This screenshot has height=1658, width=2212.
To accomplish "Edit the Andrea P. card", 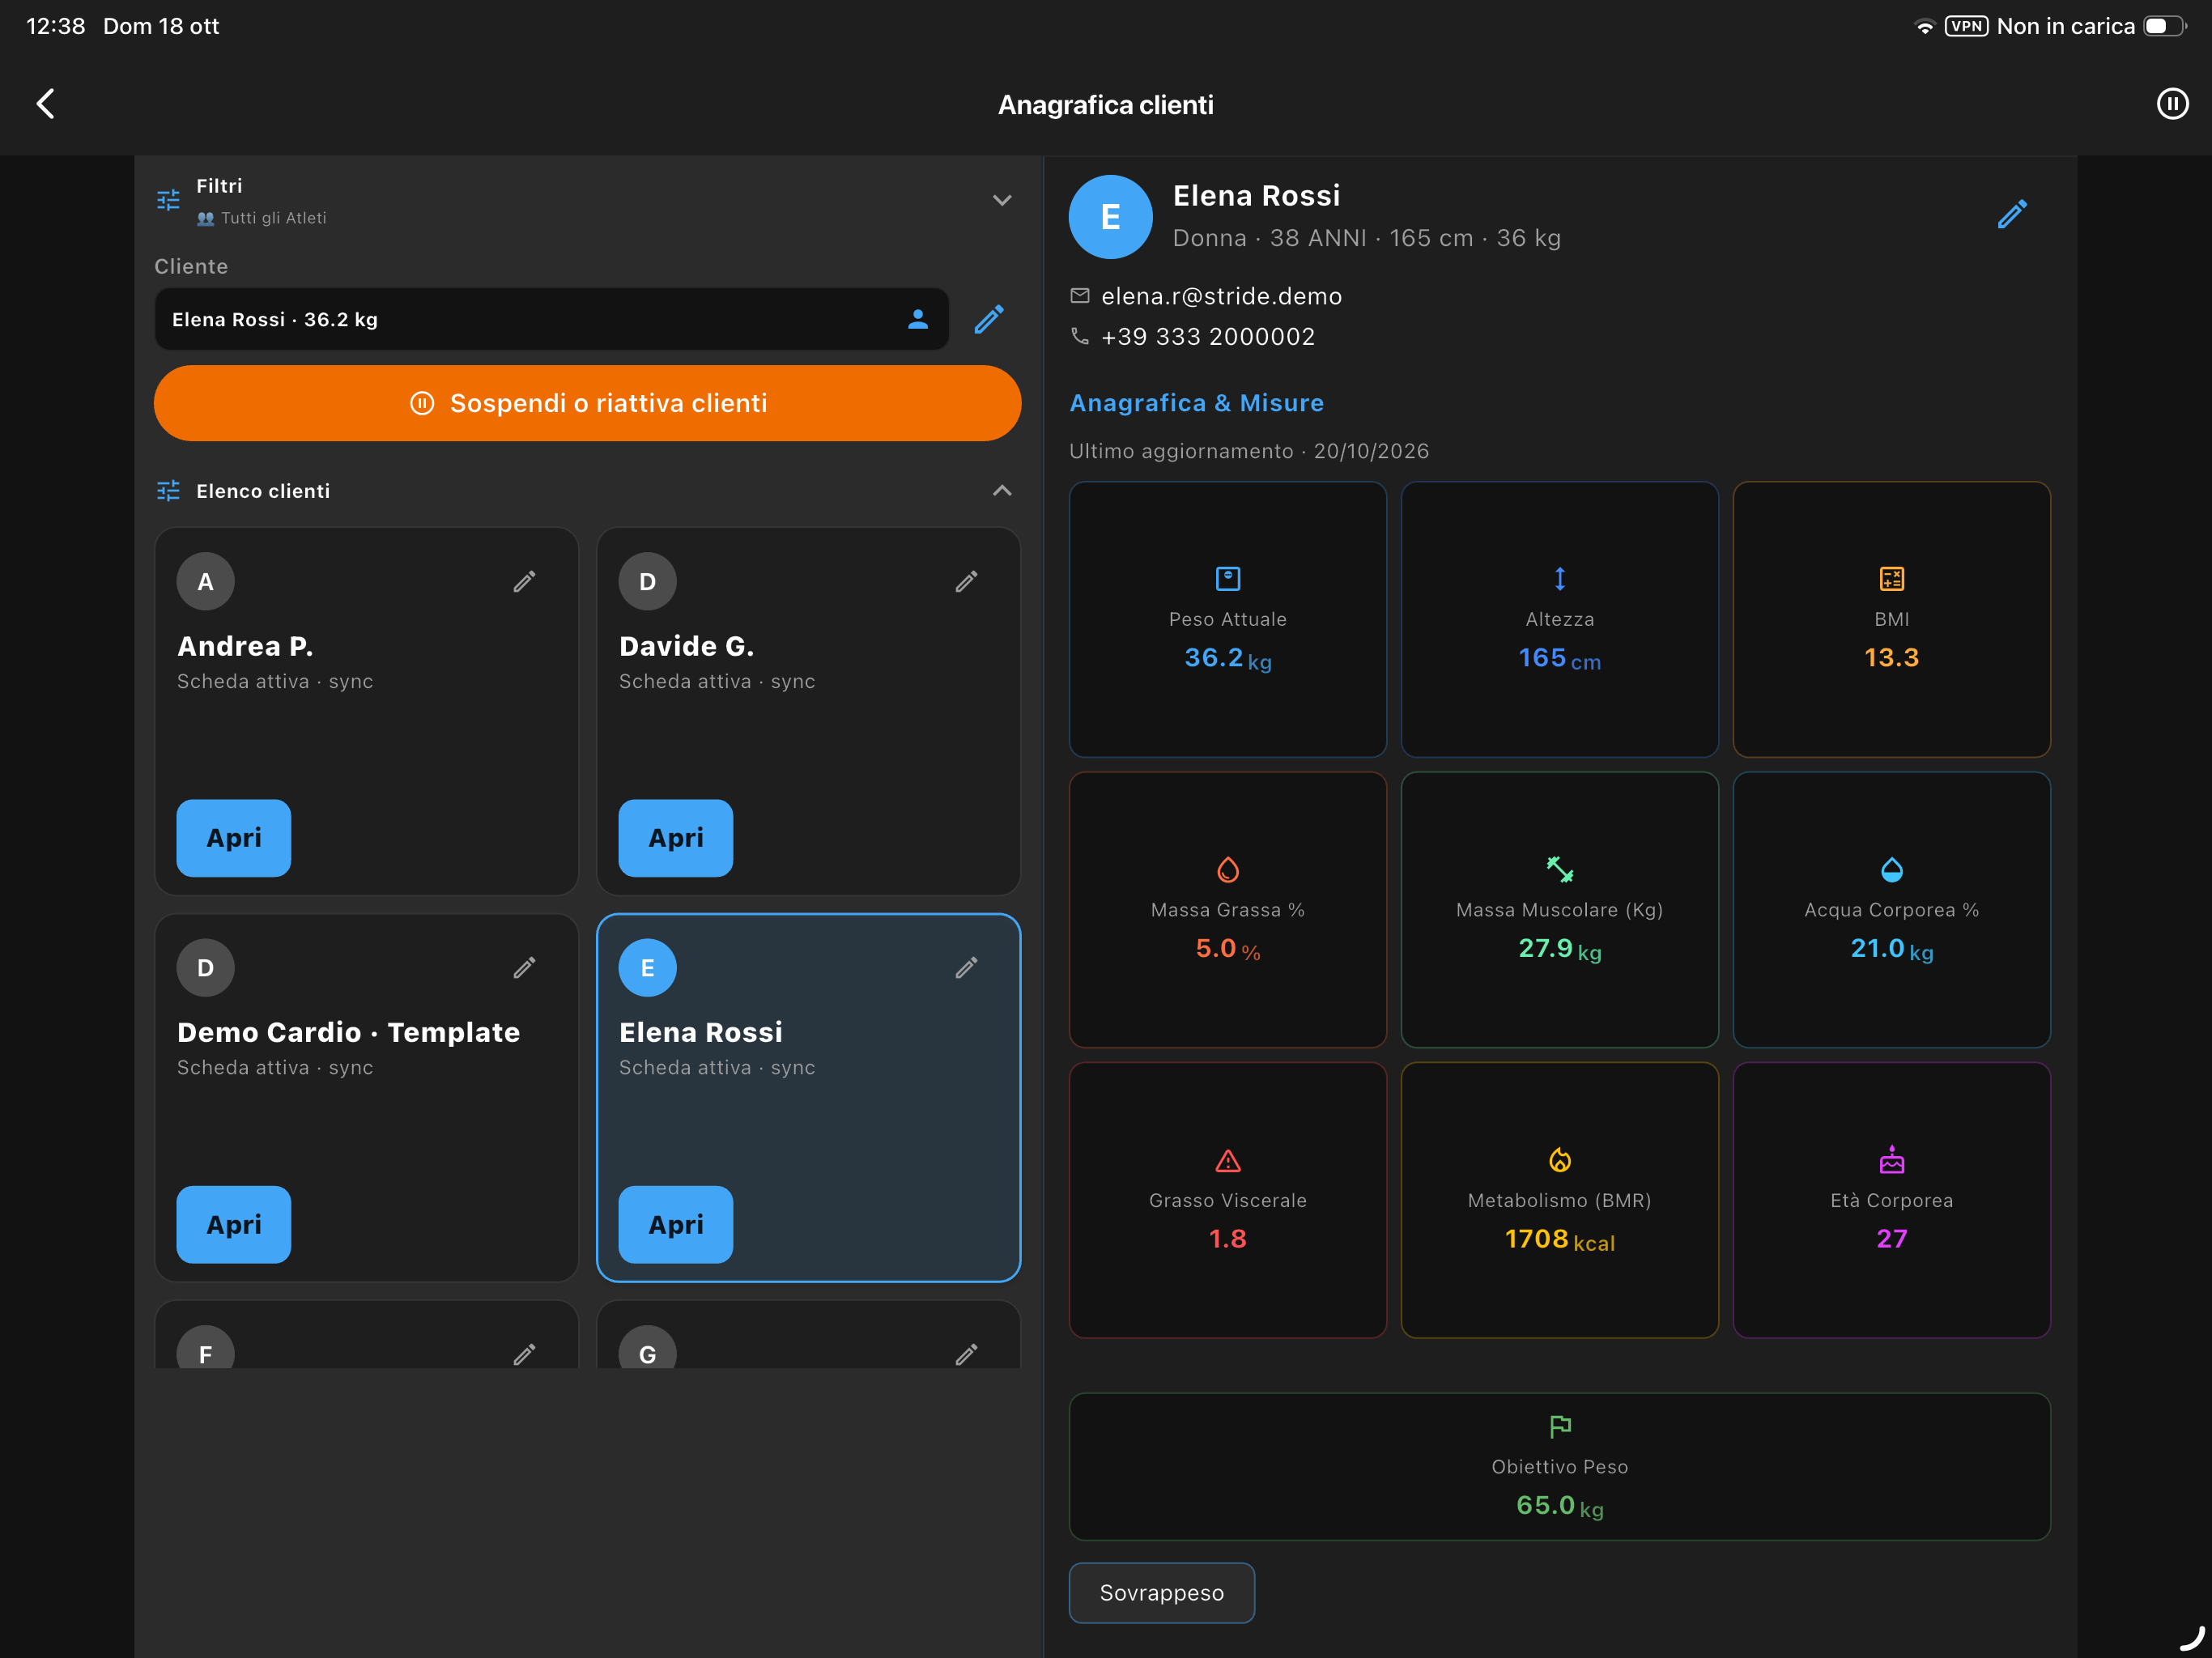I will coord(525,581).
